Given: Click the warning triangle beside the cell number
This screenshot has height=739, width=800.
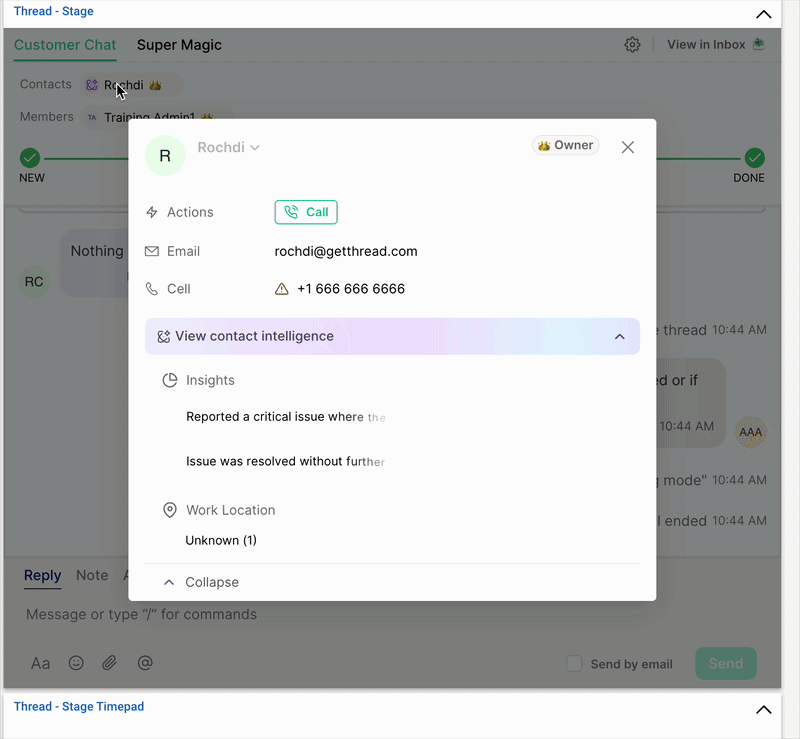Looking at the screenshot, I should tap(282, 289).
